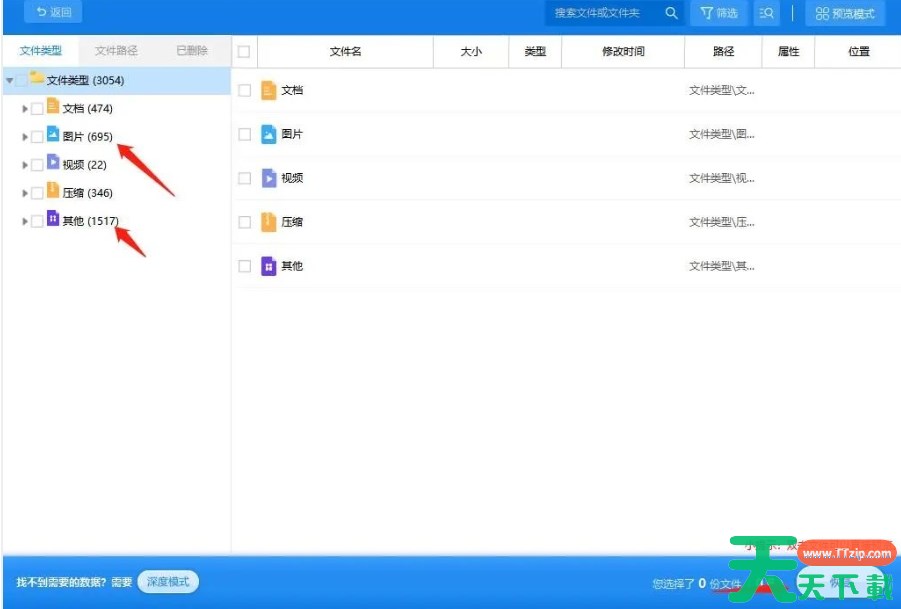Collapse the 文件类型 (3054) root node
The width and height of the screenshot is (901, 609).
9,80
